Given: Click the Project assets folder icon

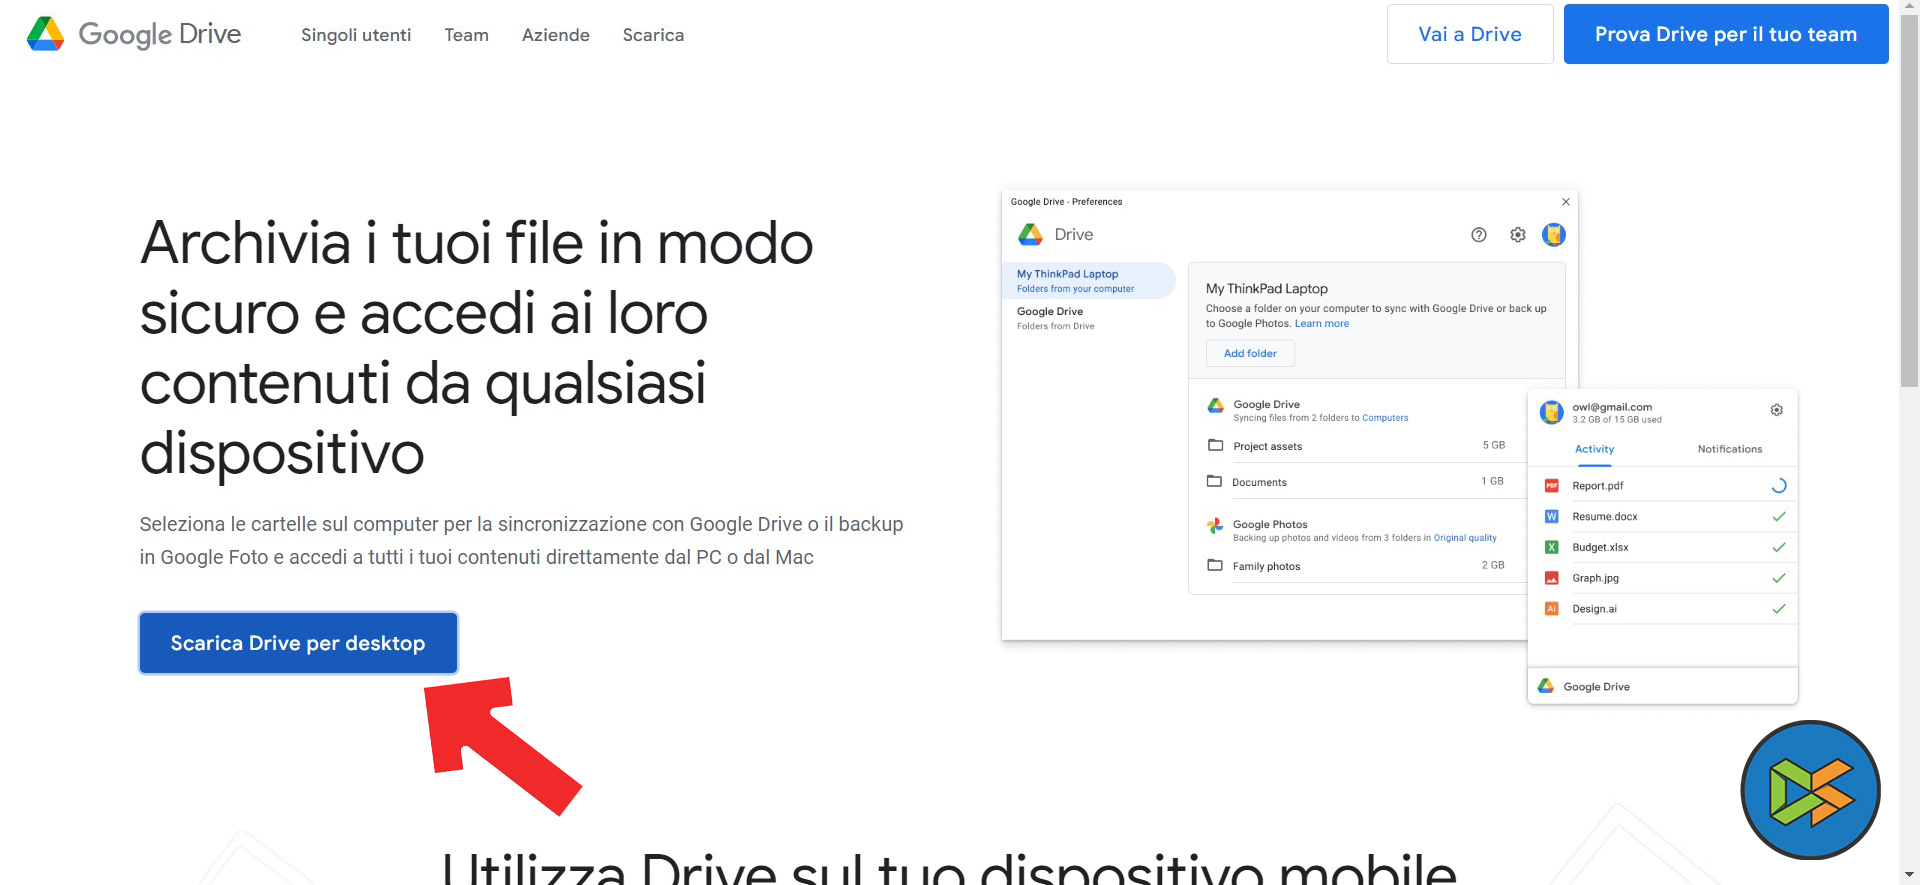Looking at the screenshot, I should coord(1215,446).
